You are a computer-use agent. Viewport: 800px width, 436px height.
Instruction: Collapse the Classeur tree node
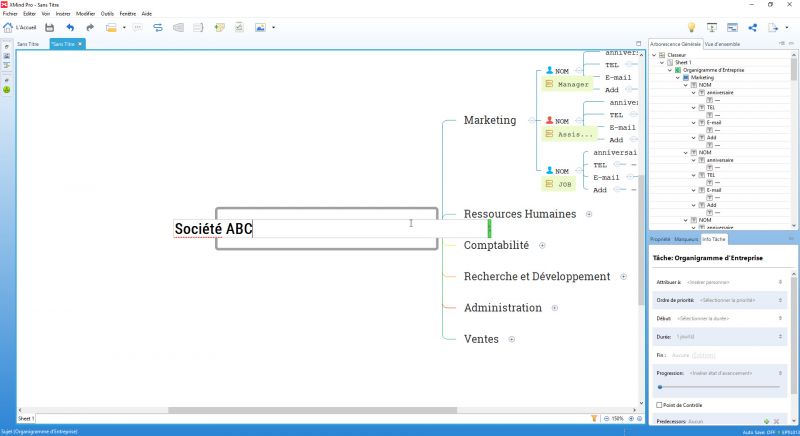654,55
